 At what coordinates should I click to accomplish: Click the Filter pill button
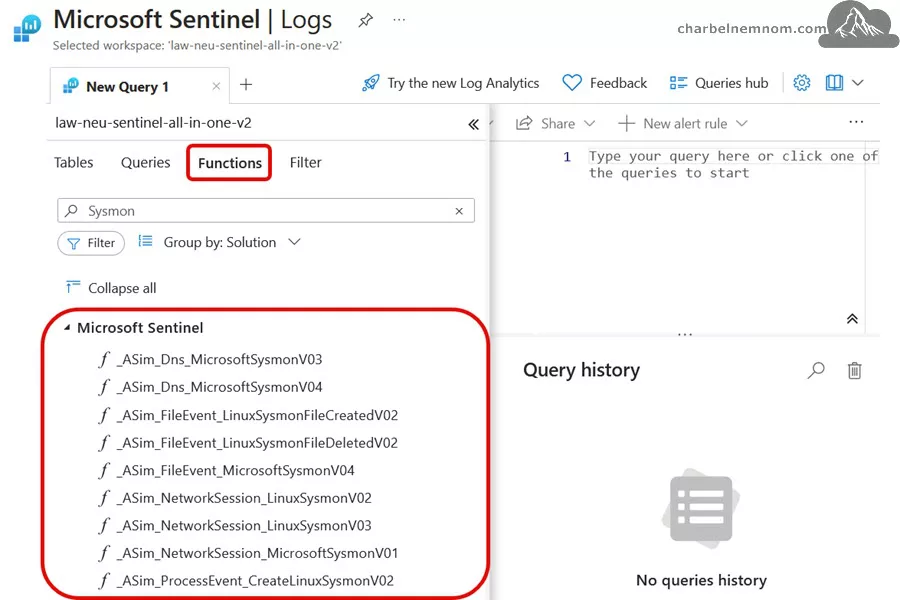point(91,243)
